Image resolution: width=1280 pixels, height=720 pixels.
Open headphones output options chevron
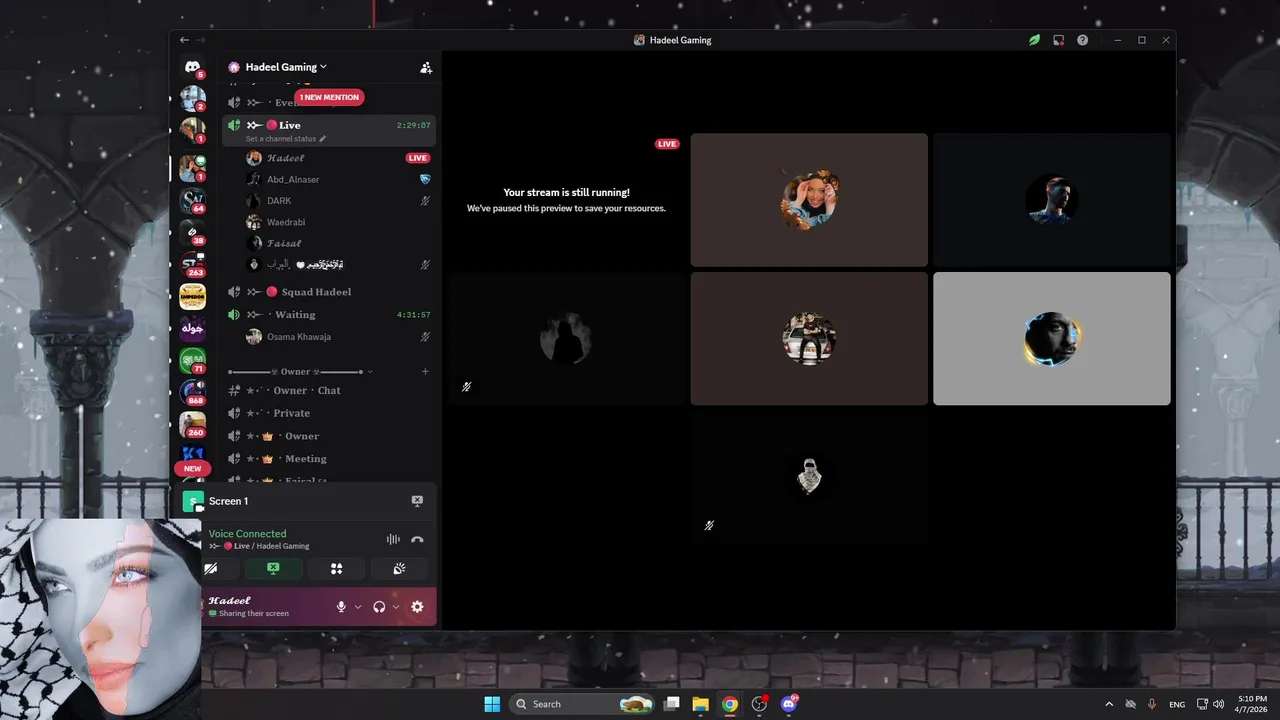coord(396,607)
